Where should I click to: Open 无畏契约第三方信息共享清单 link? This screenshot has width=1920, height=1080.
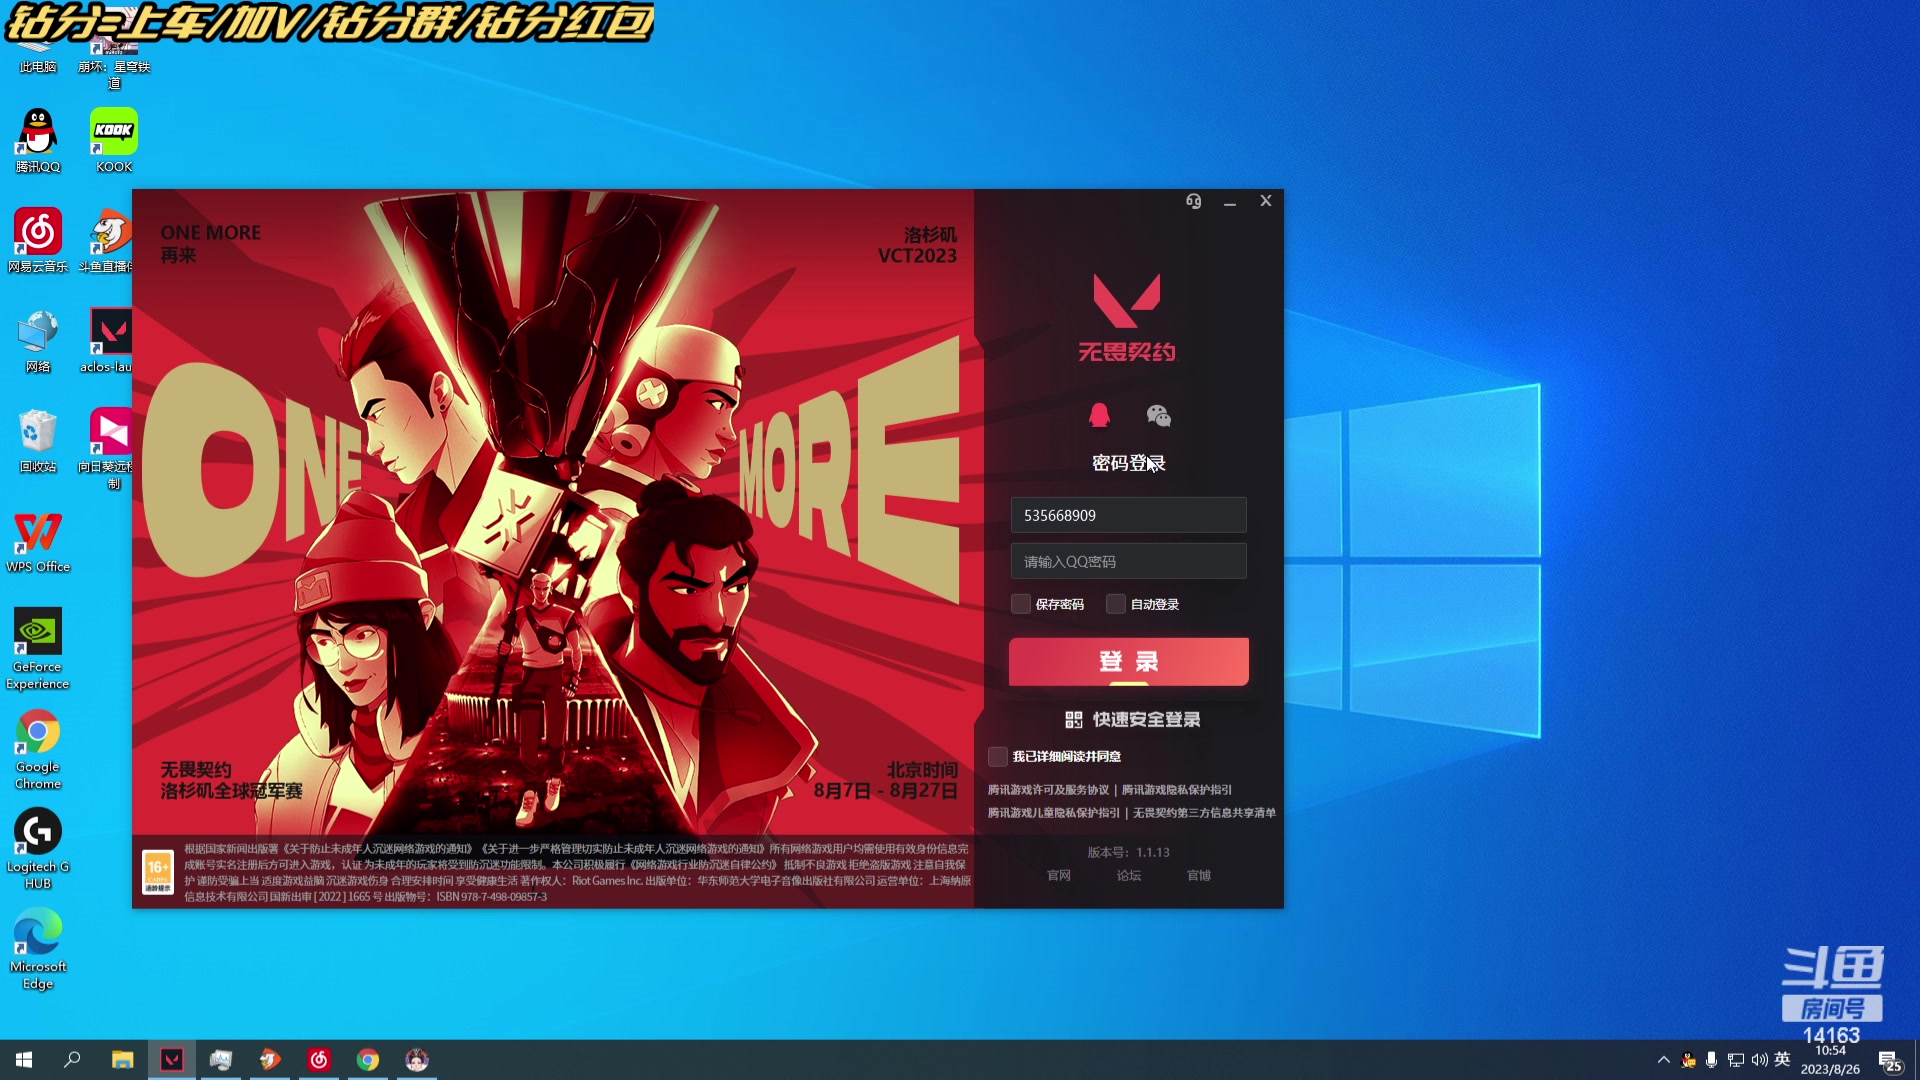[1204, 813]
